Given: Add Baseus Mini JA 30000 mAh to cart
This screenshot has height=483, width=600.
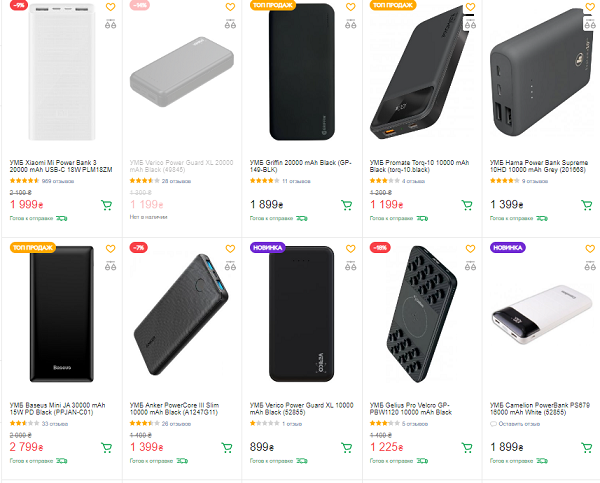Looking at the screenshot, I should [x=107, y=445].
